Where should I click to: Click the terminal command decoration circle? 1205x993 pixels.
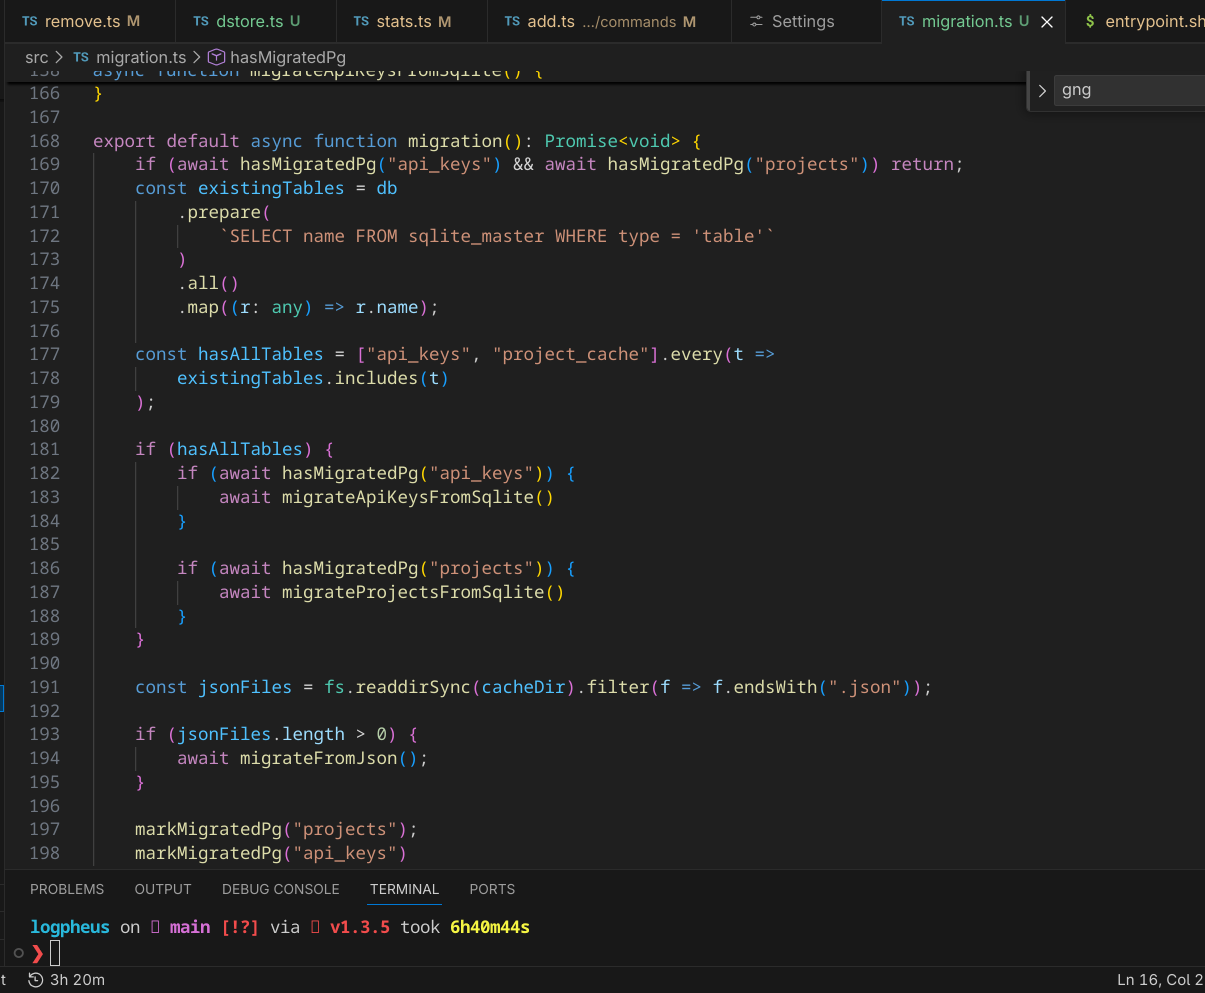pos(19,953)
